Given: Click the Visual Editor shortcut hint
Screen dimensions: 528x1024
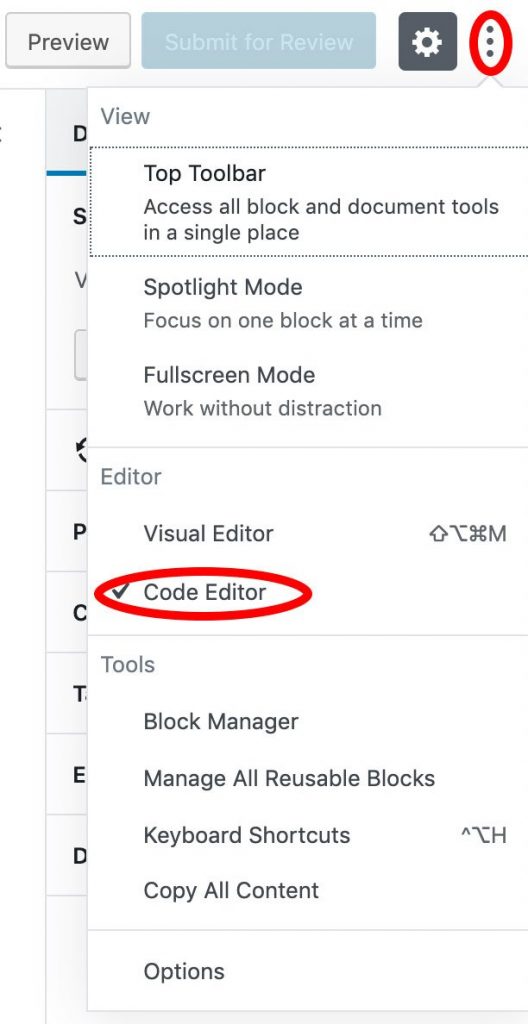Looking at the screenshot, I should coord(468,534).
